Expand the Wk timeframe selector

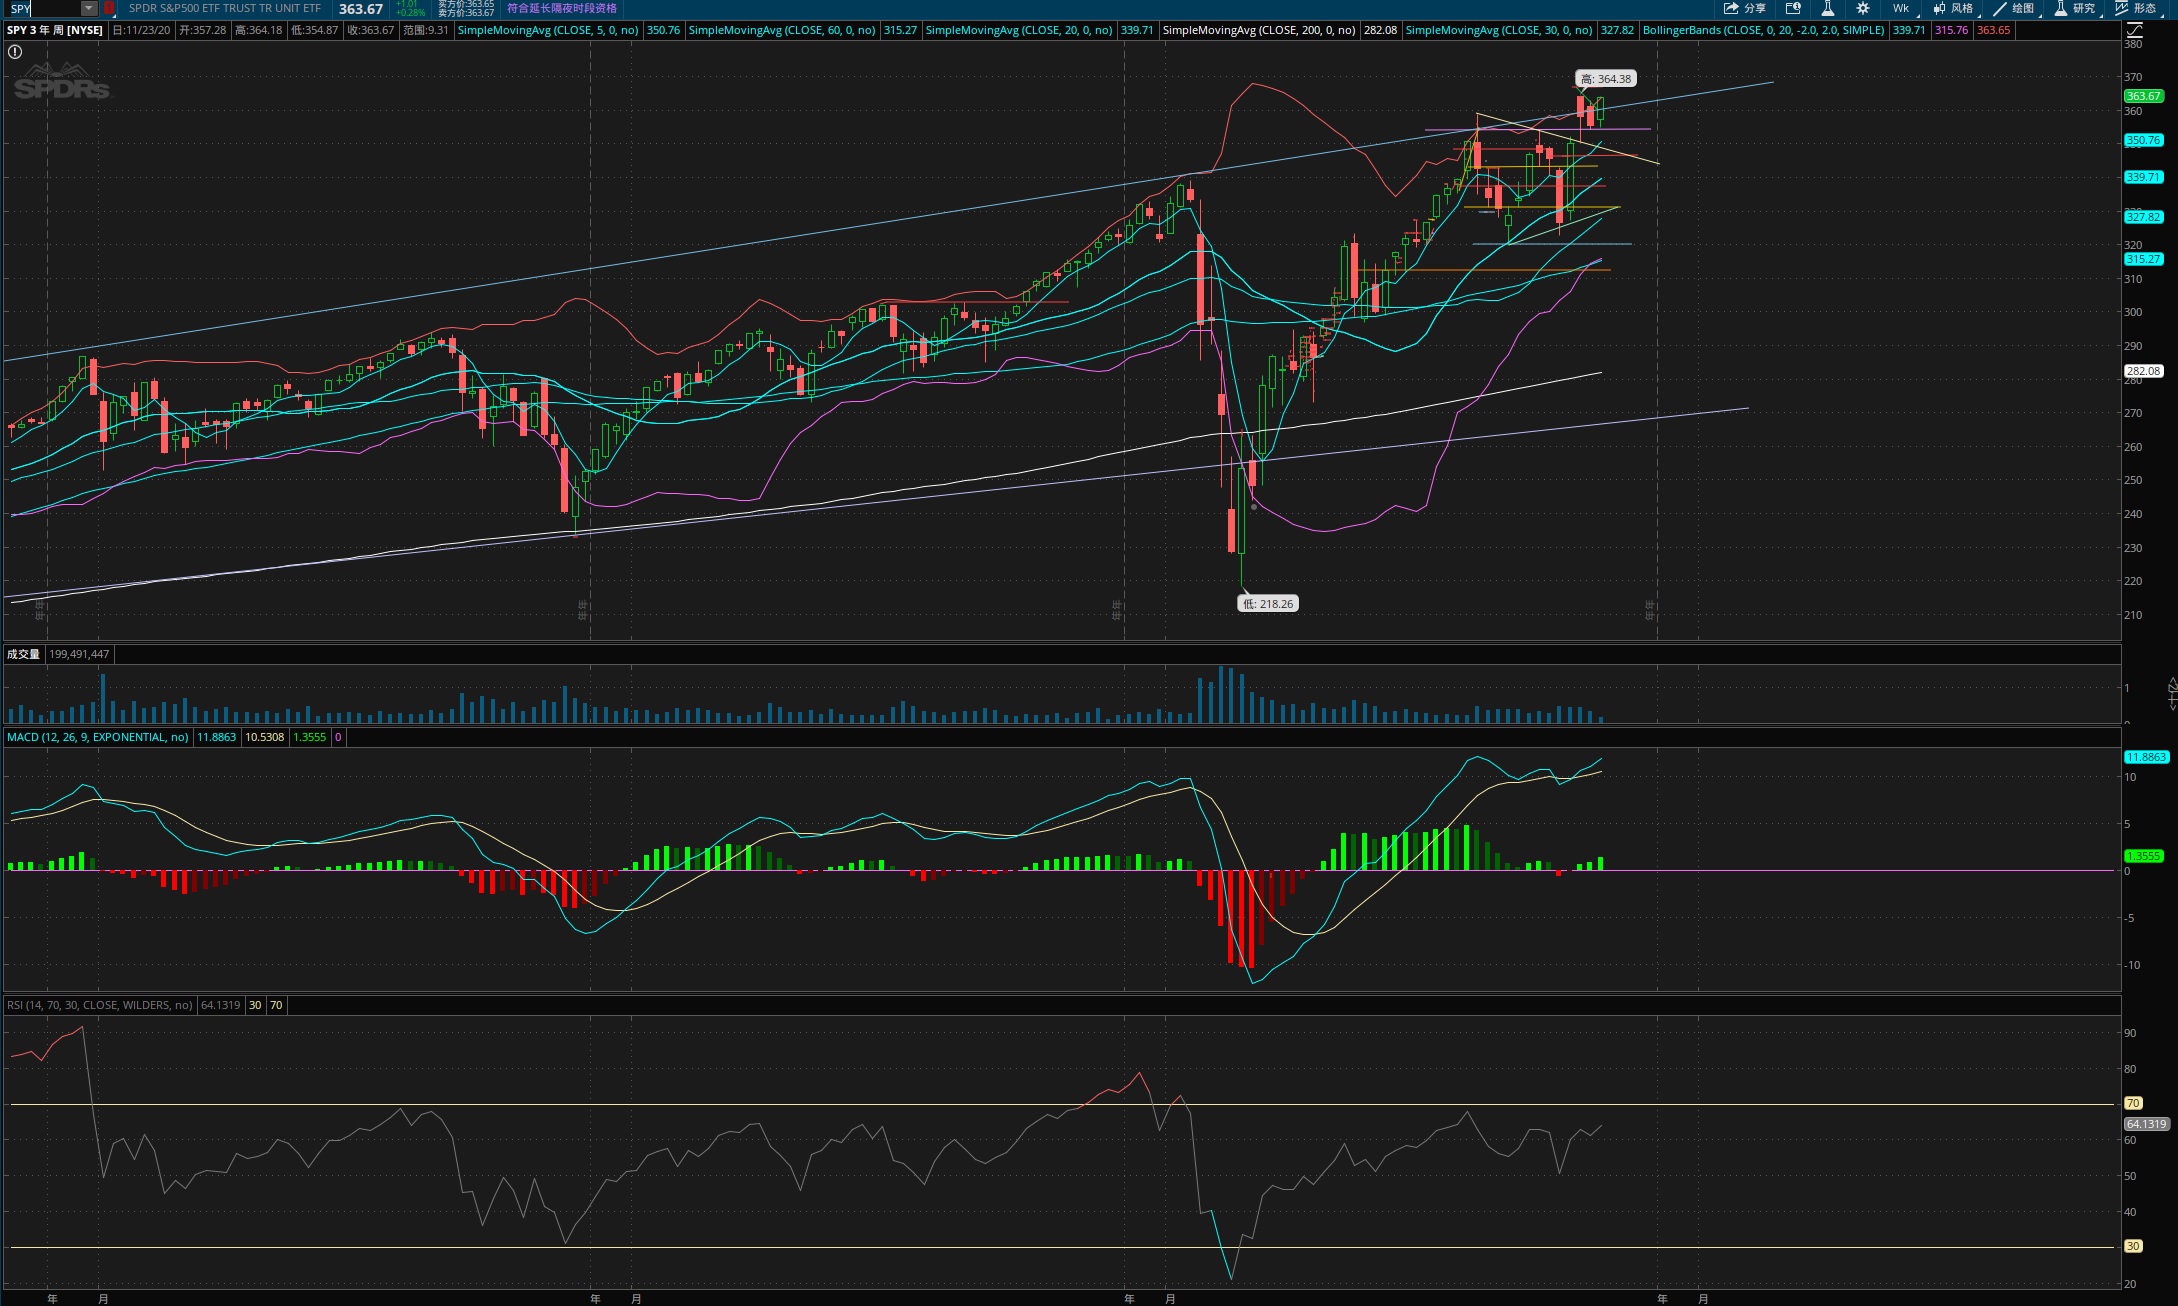[x=1902, y=8]
